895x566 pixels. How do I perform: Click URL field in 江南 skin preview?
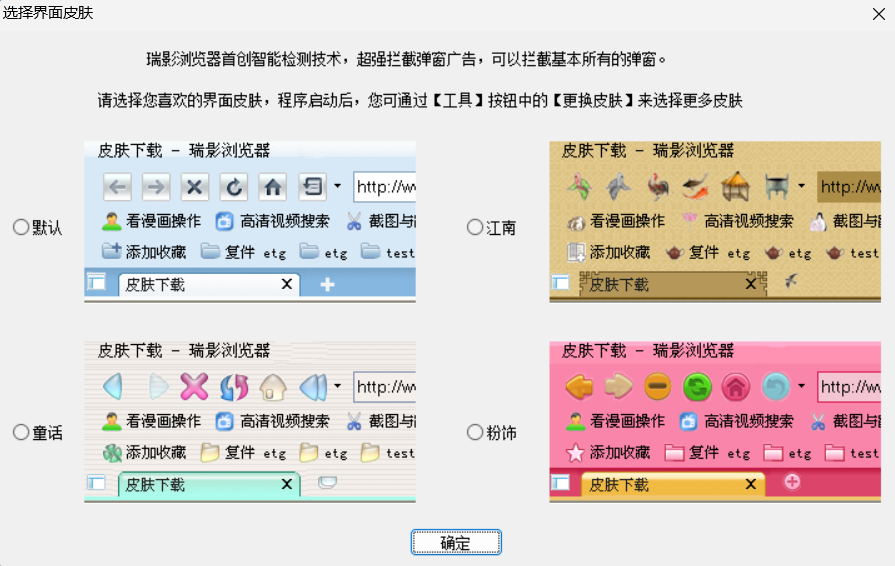[x=849, y=187]
